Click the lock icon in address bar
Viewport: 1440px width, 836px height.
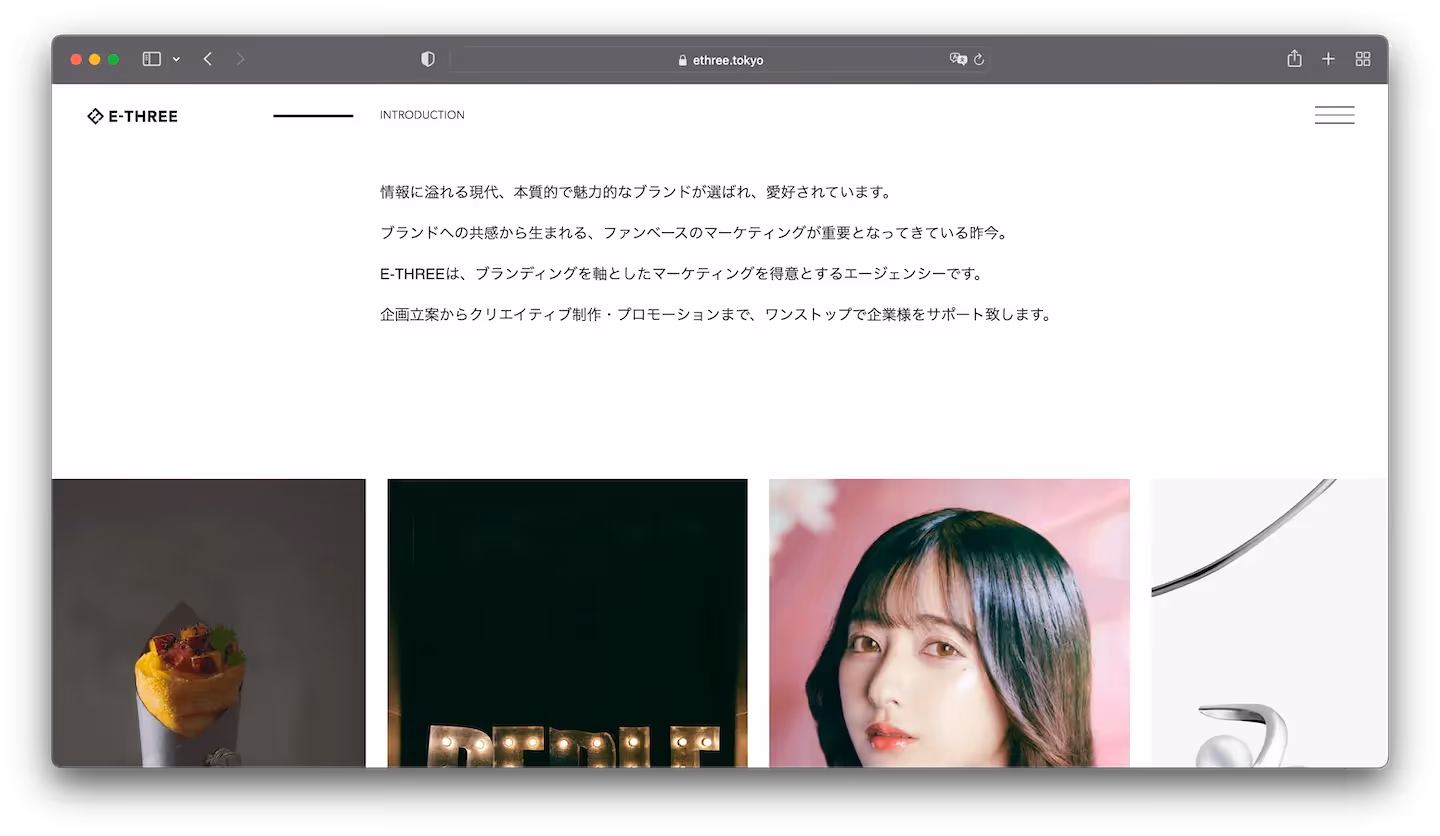683,60
